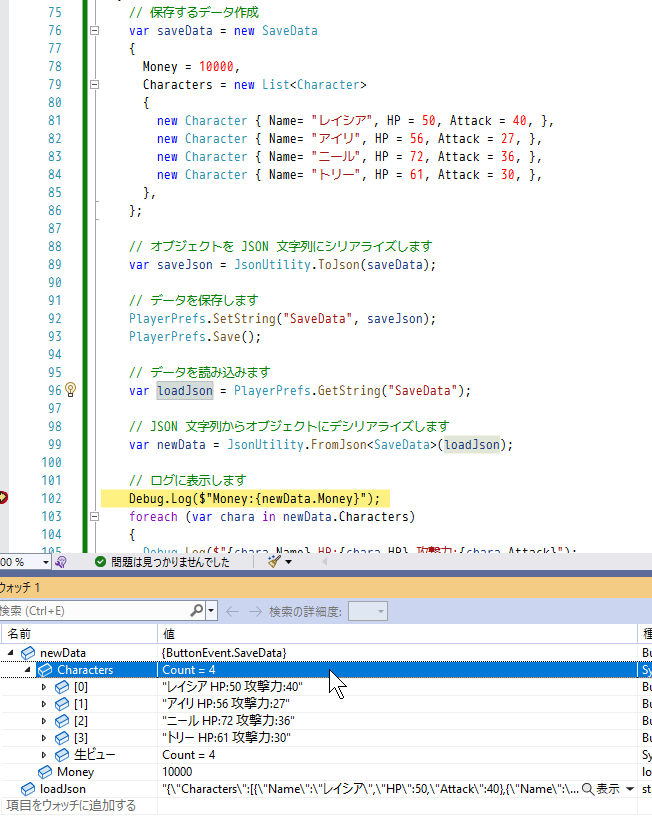Image resolution: width=652 pixels, height=823 pixels.
Task: Click the previous search result arrow
Action: click(x=233, y=611)
